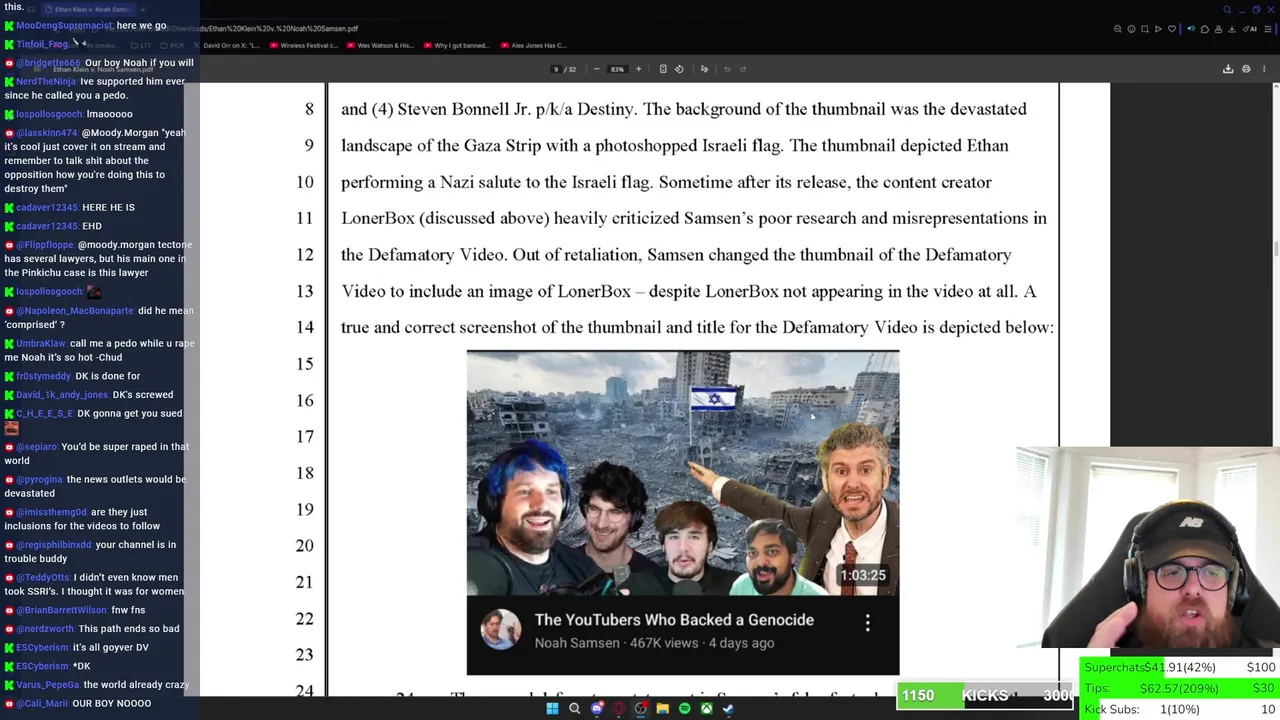The height and width of the screenshot is (720, 1280).
Task: Click chat username UmbraKlaw
Action: pyautogui.click(x=41, y=344)
